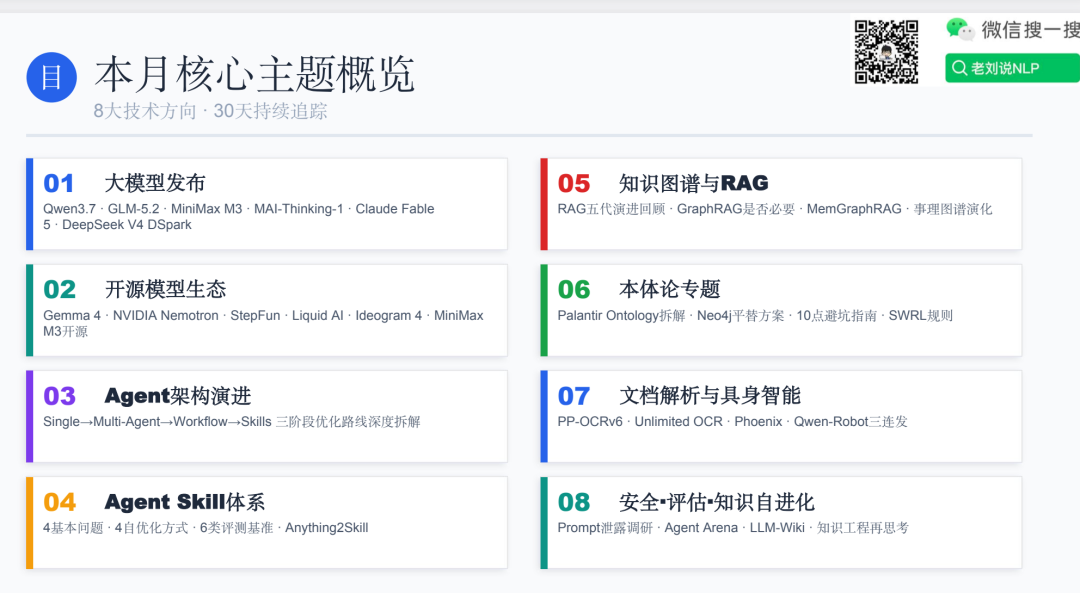Select the 06 本体论专题 card
Viewport: 1080px width, 593px height.
coord(781,311)
